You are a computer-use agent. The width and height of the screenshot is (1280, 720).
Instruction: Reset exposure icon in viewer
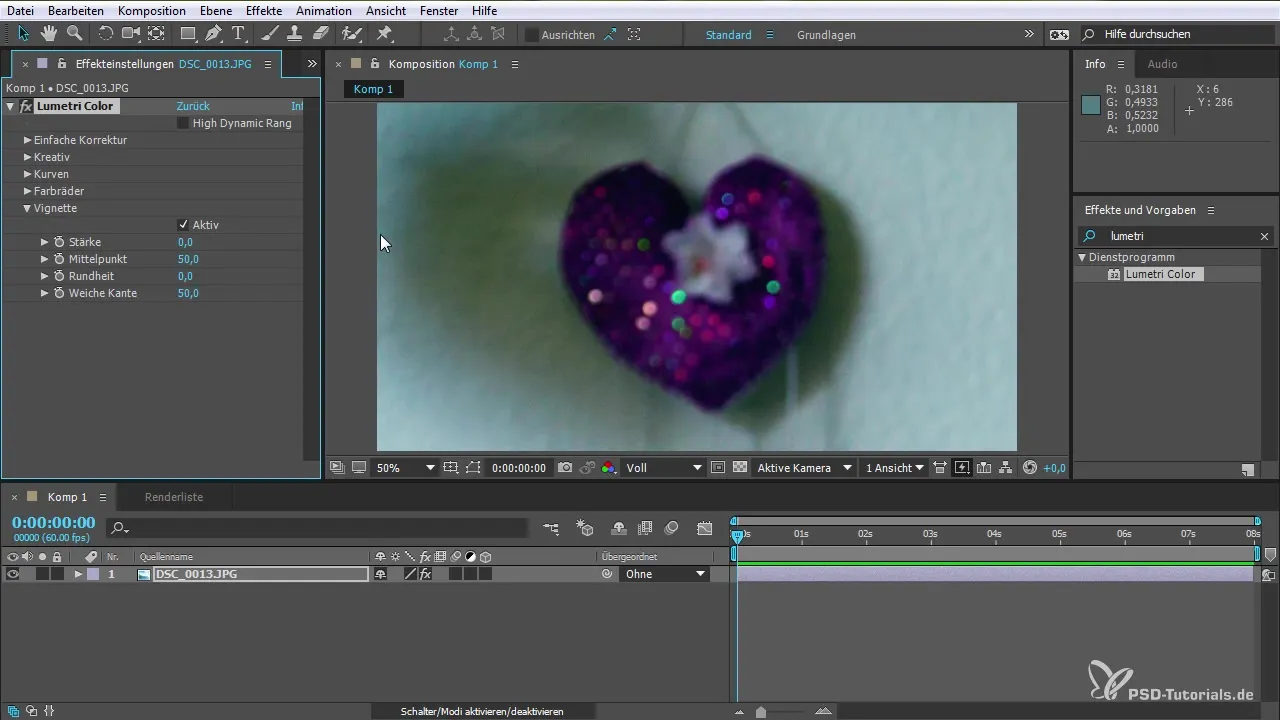pyautogui.click(x=1030, y=468)
